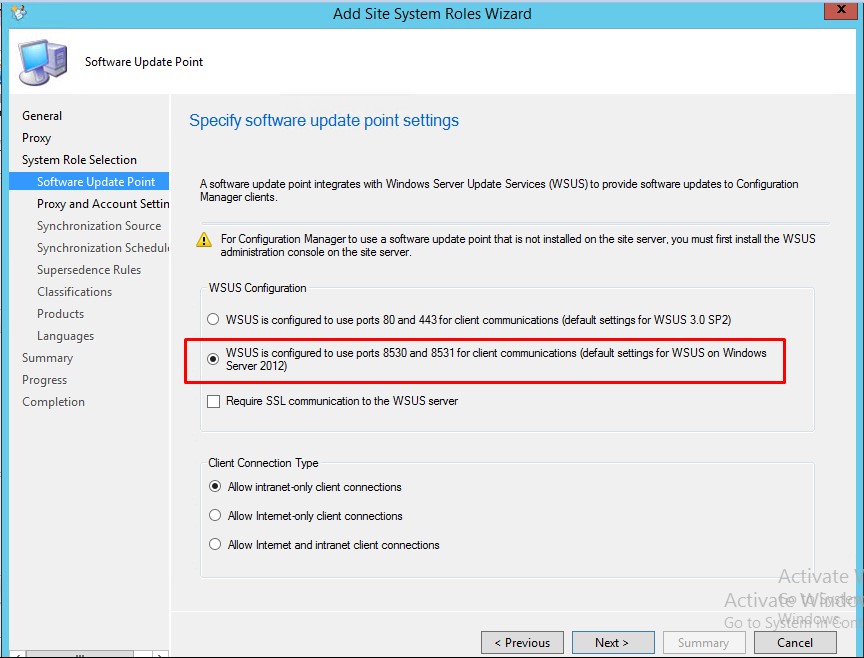Screen dimensions: 864x658
Task: Enable Require SSL communication to WSUS server
Action: (213, 402)
